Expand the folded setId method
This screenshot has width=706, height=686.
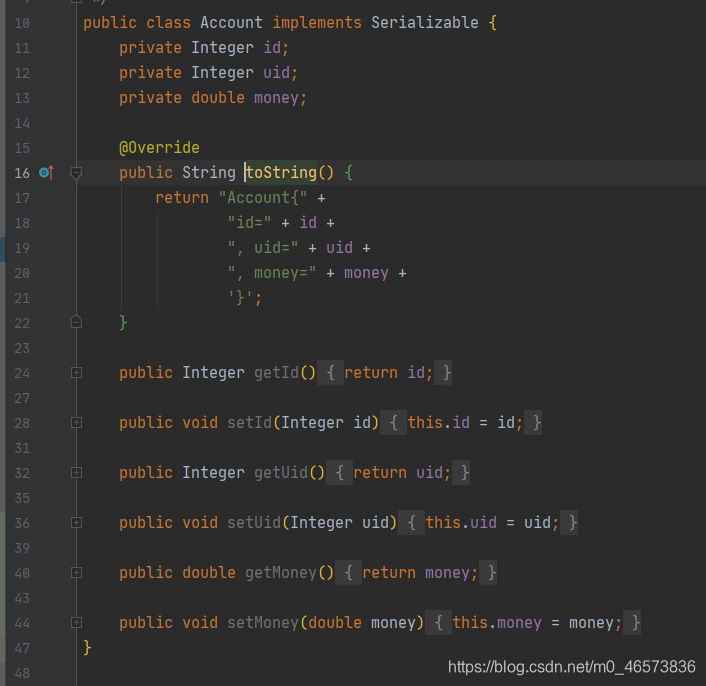click(76, 422)
